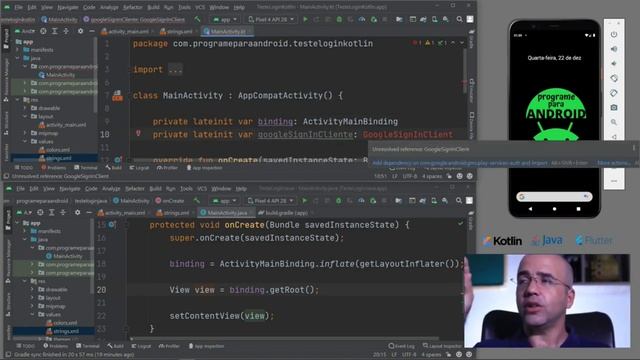Open Tools menu in Kotlin window

pyautogui.click(x=184, y=7)
